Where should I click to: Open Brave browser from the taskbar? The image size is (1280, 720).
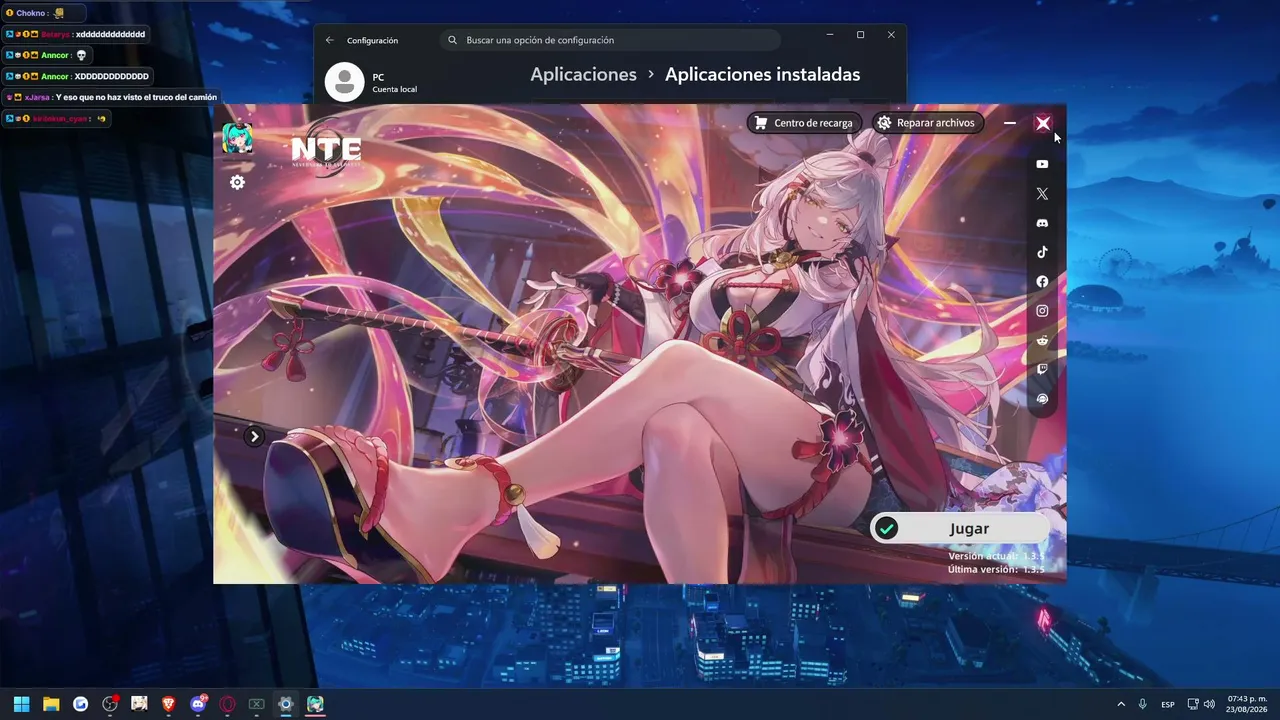[169, 704]
